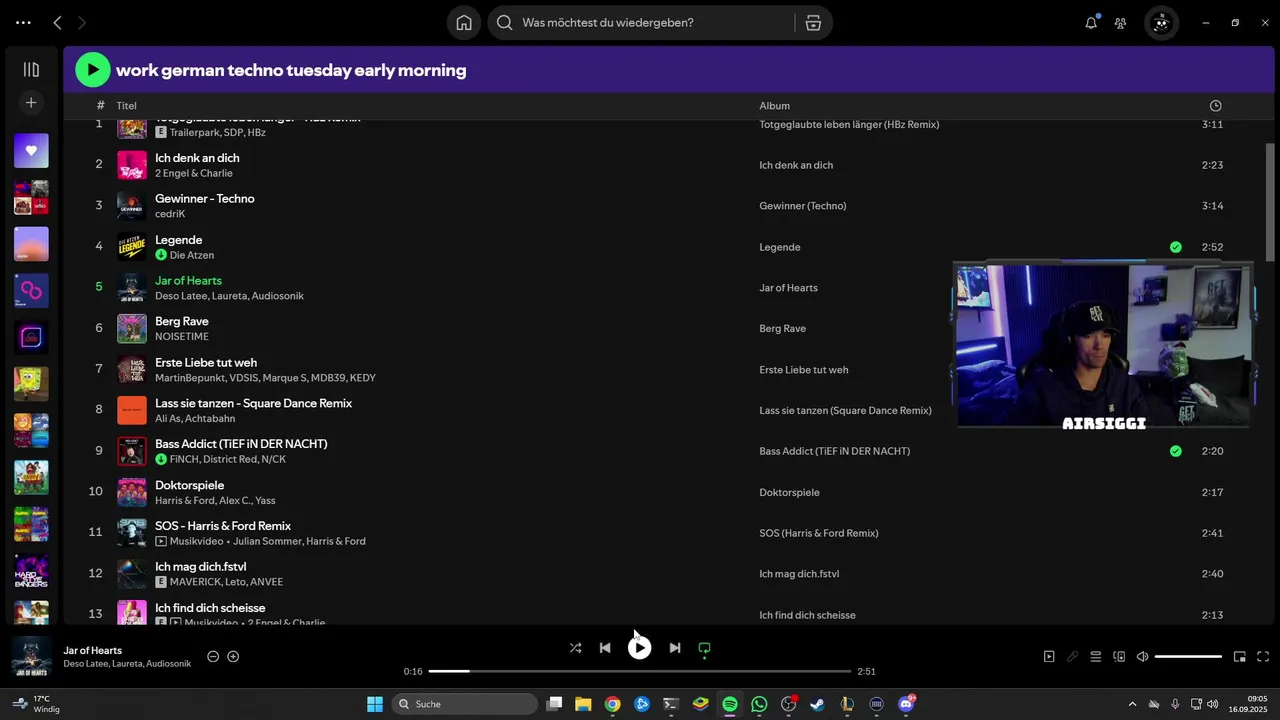Open artist Achtabahn
1280x720 pixels.
click(x=210, y=419)
